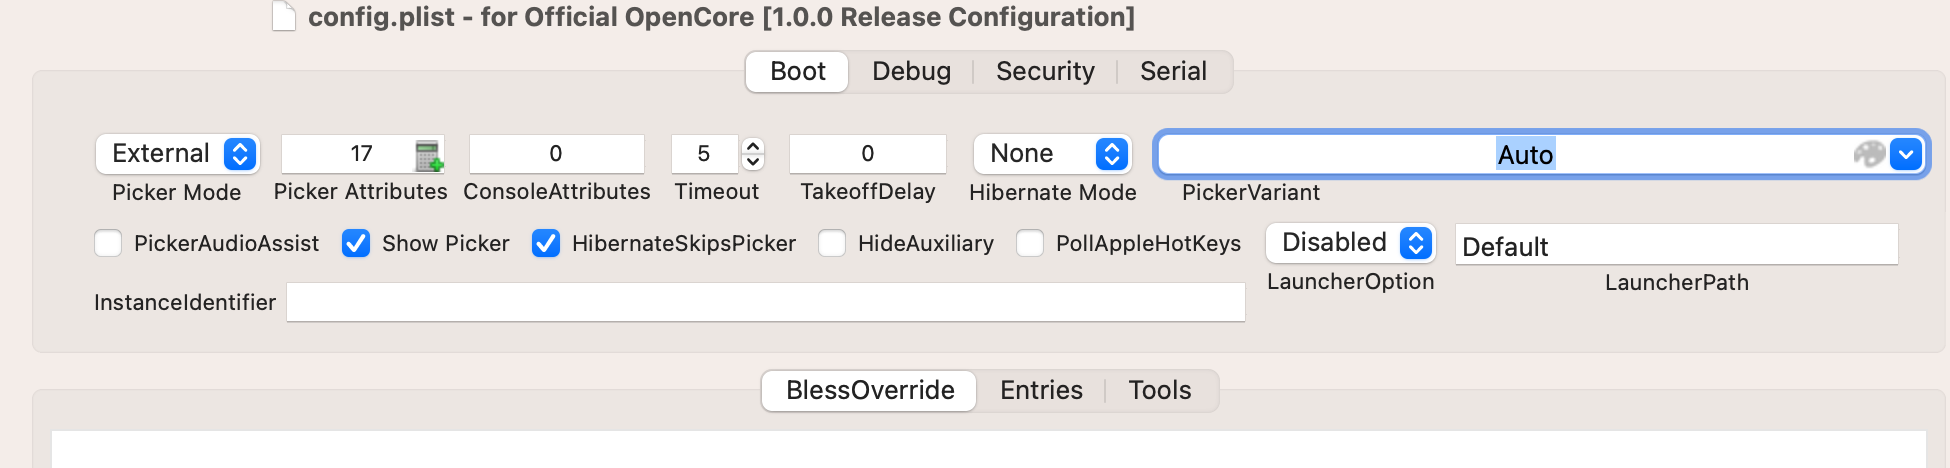Click the InstanceIdentifier text field

click(x=765, y=302)
